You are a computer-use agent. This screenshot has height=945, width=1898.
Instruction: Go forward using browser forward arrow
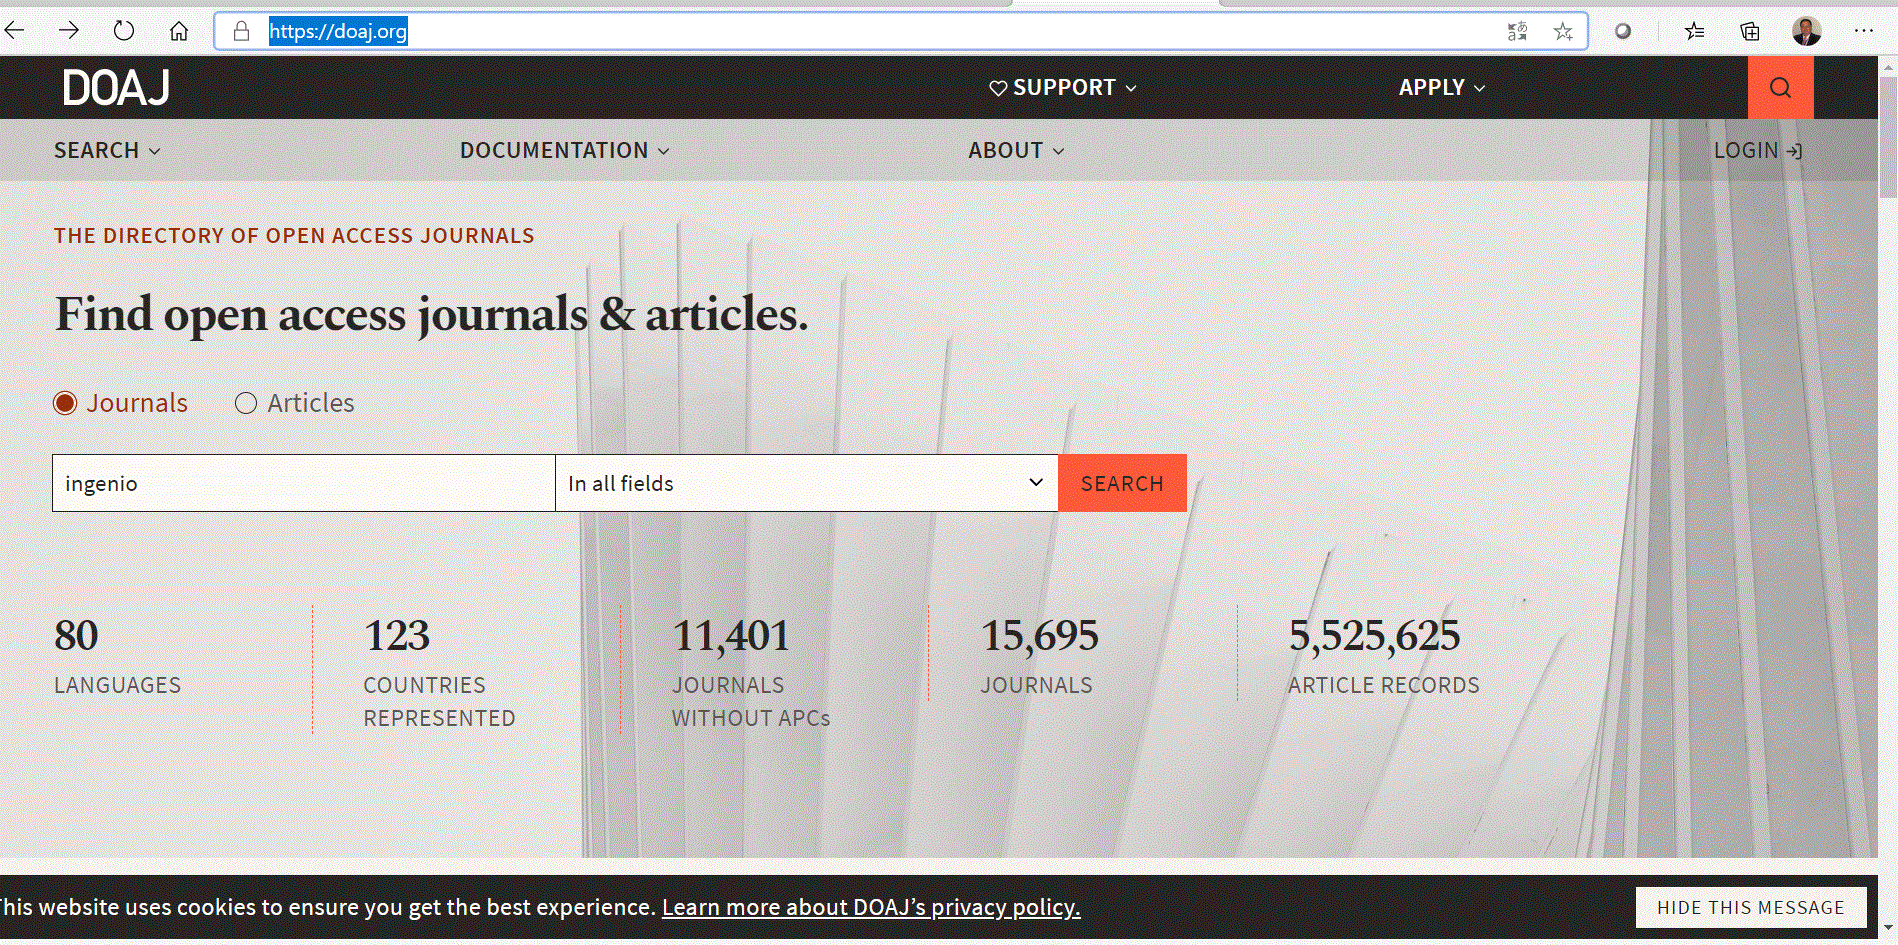(x=69, y=31)
